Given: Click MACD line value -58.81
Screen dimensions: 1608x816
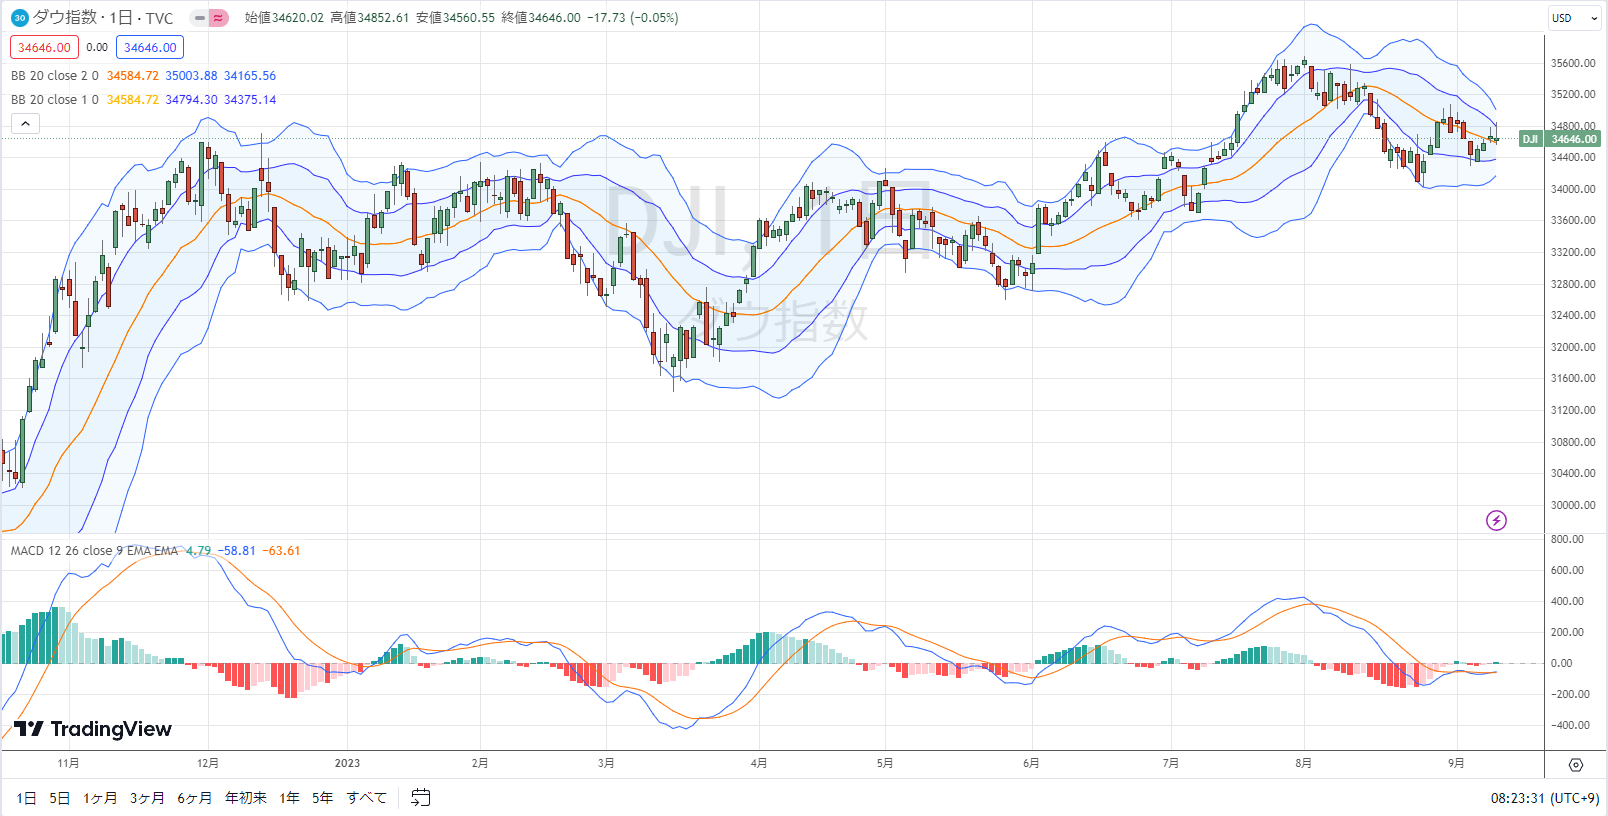Looking at the screenshot, I should [x=238, y=551].
